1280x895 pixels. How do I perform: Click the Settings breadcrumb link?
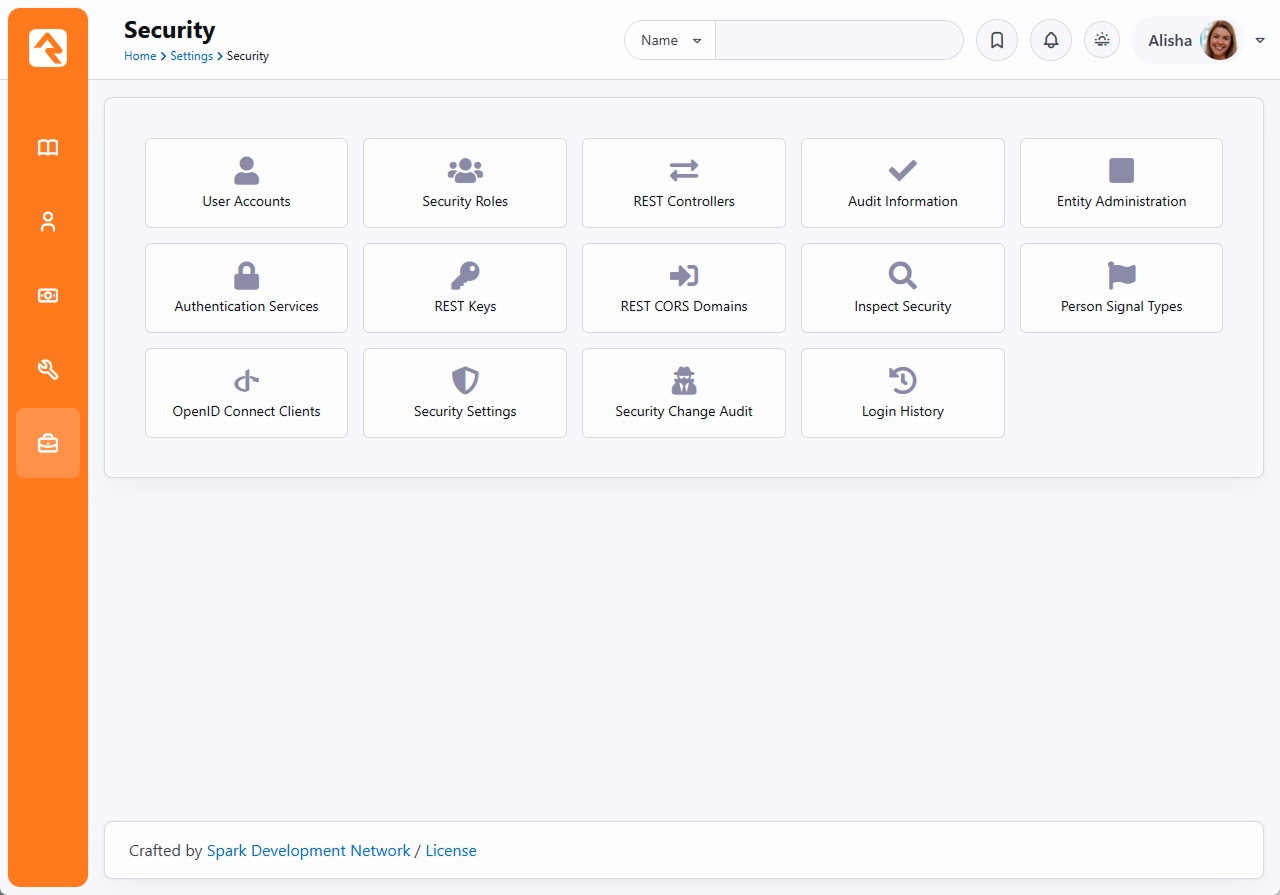click(191, 56)
